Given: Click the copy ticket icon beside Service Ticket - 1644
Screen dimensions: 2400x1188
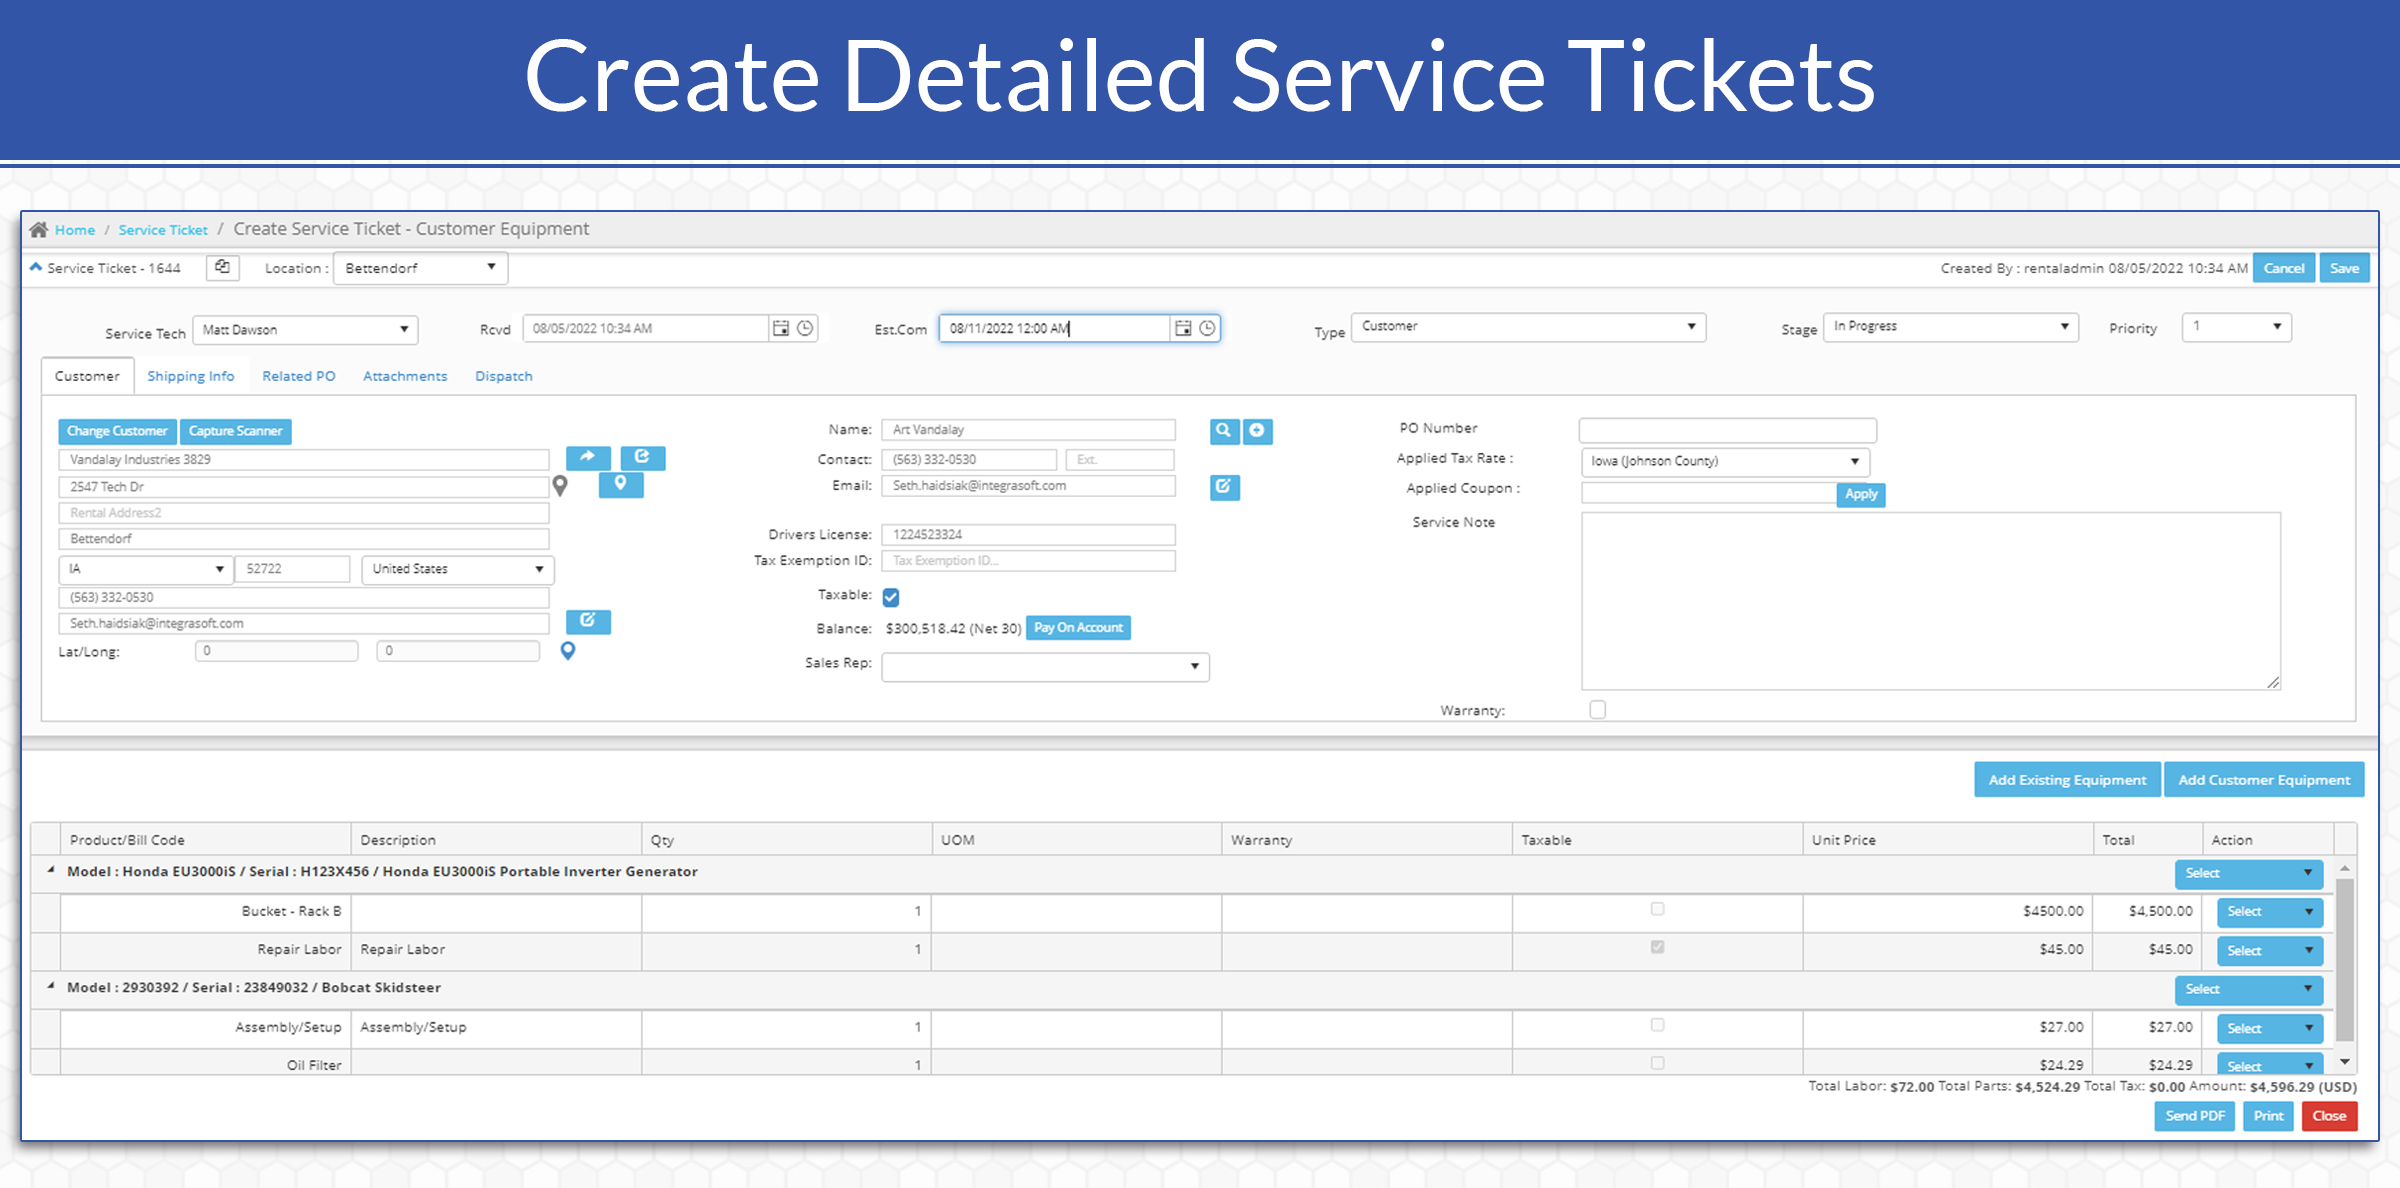Looking at the screenshot, I should (222, 267).
